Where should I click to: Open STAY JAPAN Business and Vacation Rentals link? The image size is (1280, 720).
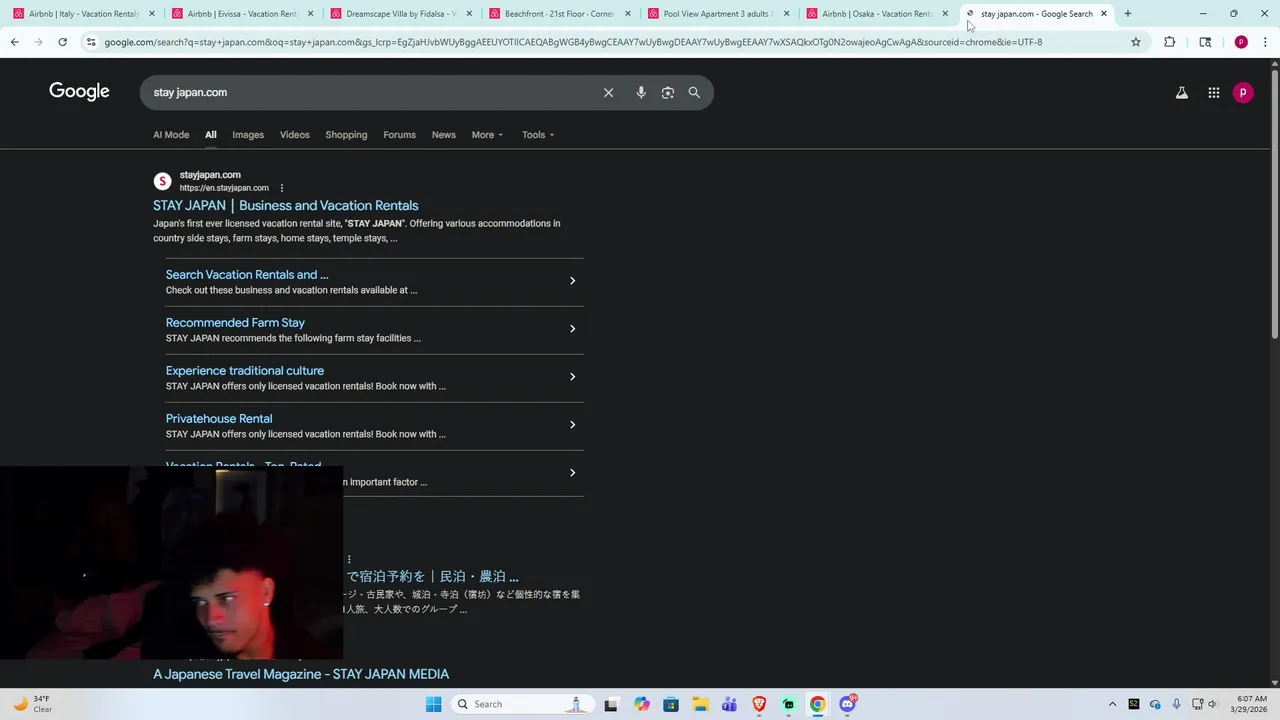tap(286, 206)
